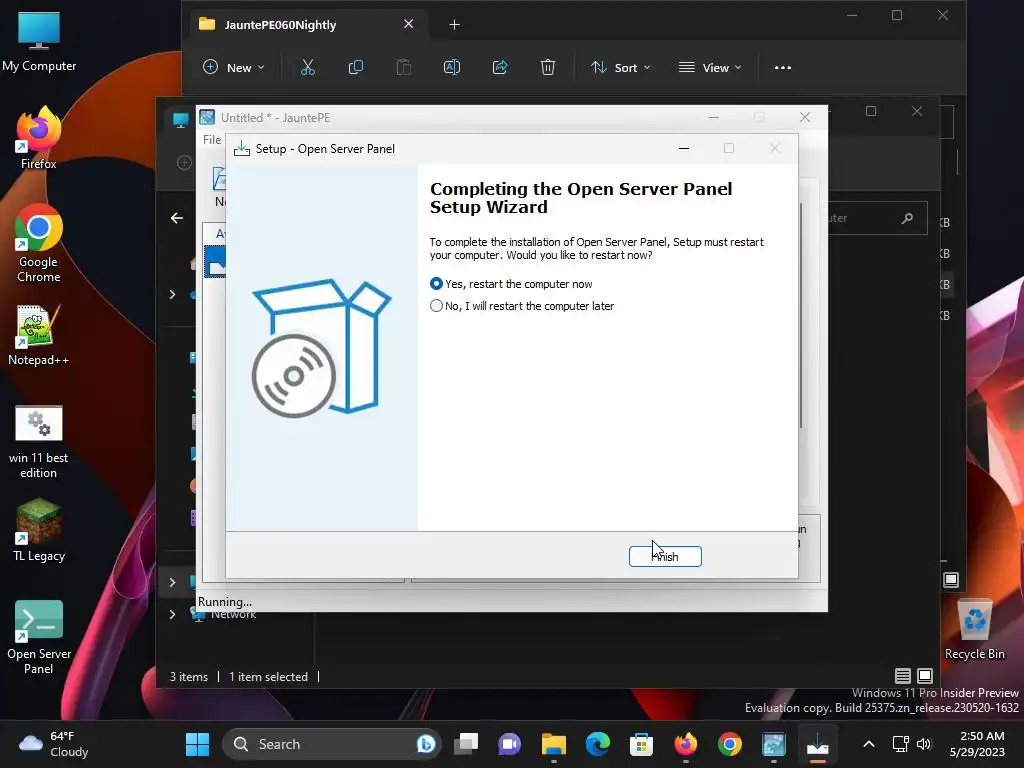
Task: Click the taskbar Search box
Action: [332, 744]
